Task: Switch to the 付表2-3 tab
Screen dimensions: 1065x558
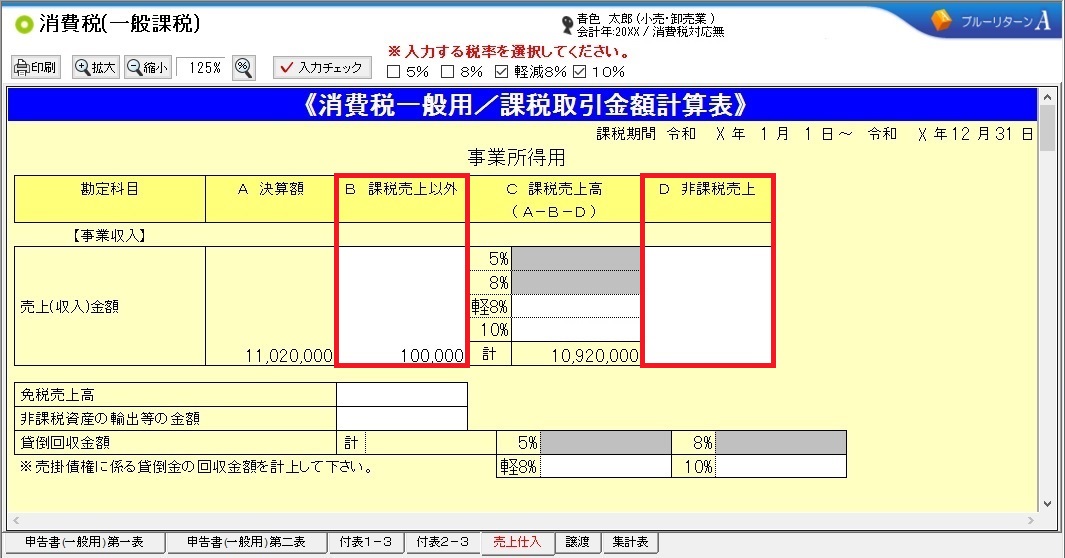Action: [x=443, y=542]
